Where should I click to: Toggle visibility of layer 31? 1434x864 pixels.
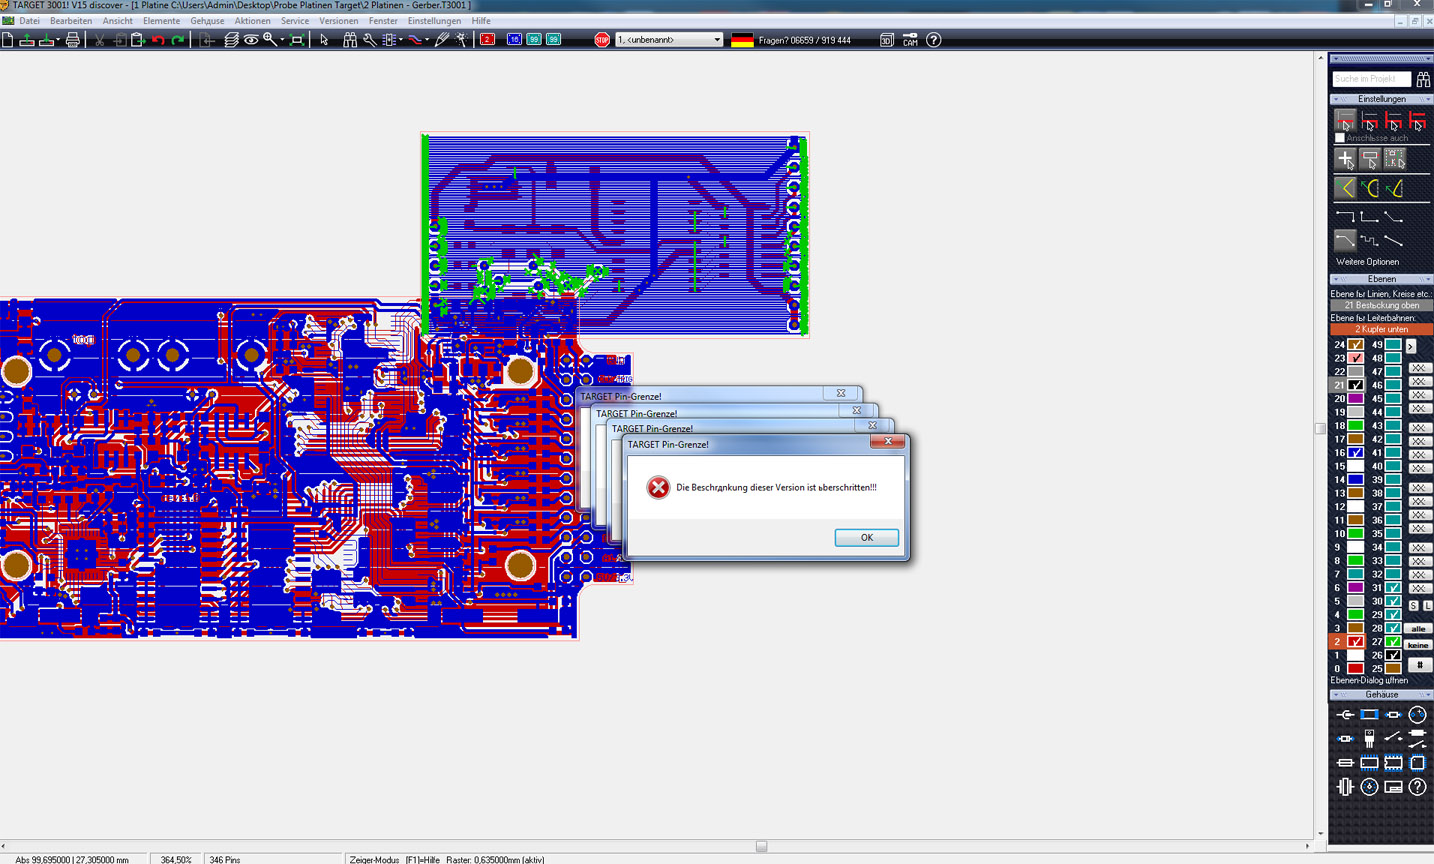point(1393,588)
